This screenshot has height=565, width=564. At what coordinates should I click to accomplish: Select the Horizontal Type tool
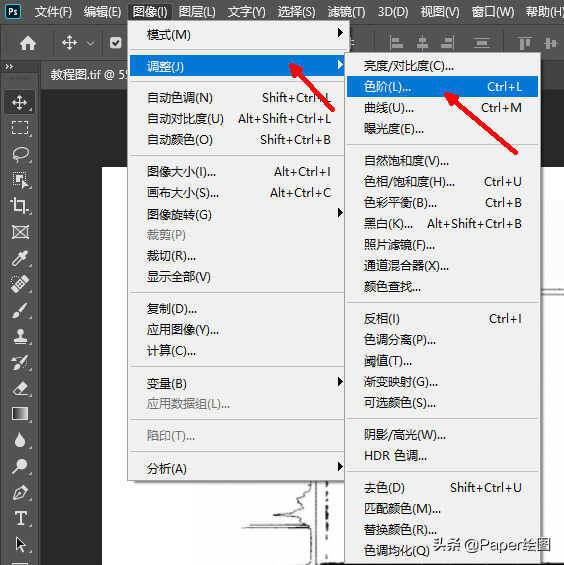tap(20, 519)
